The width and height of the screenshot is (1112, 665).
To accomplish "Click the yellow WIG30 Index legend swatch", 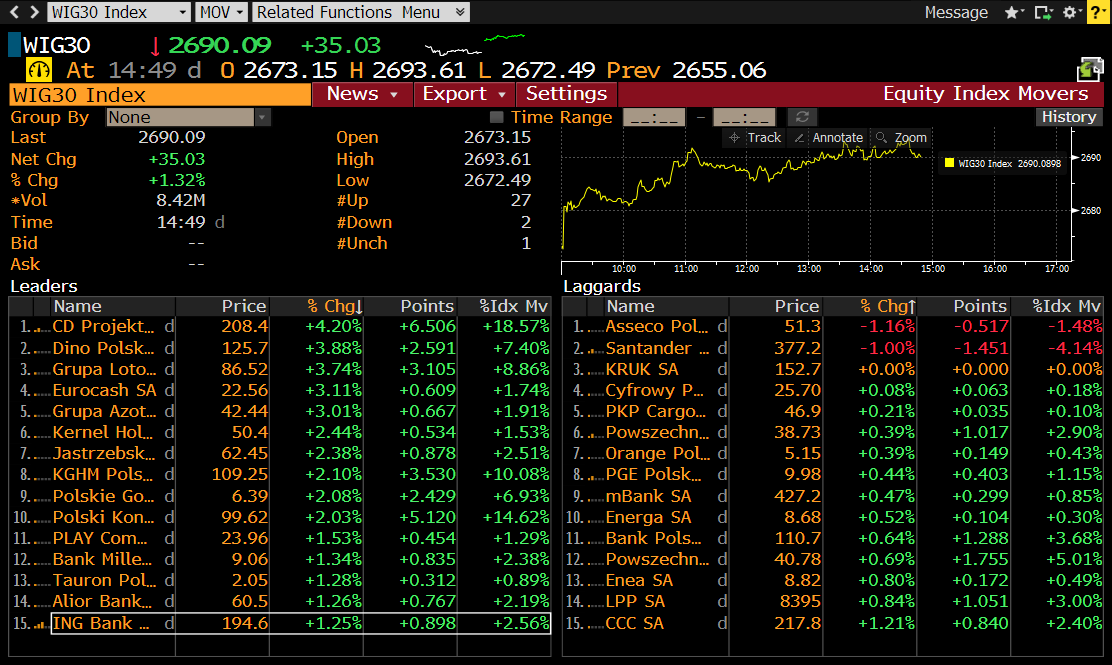I will [x=948, y=162].
